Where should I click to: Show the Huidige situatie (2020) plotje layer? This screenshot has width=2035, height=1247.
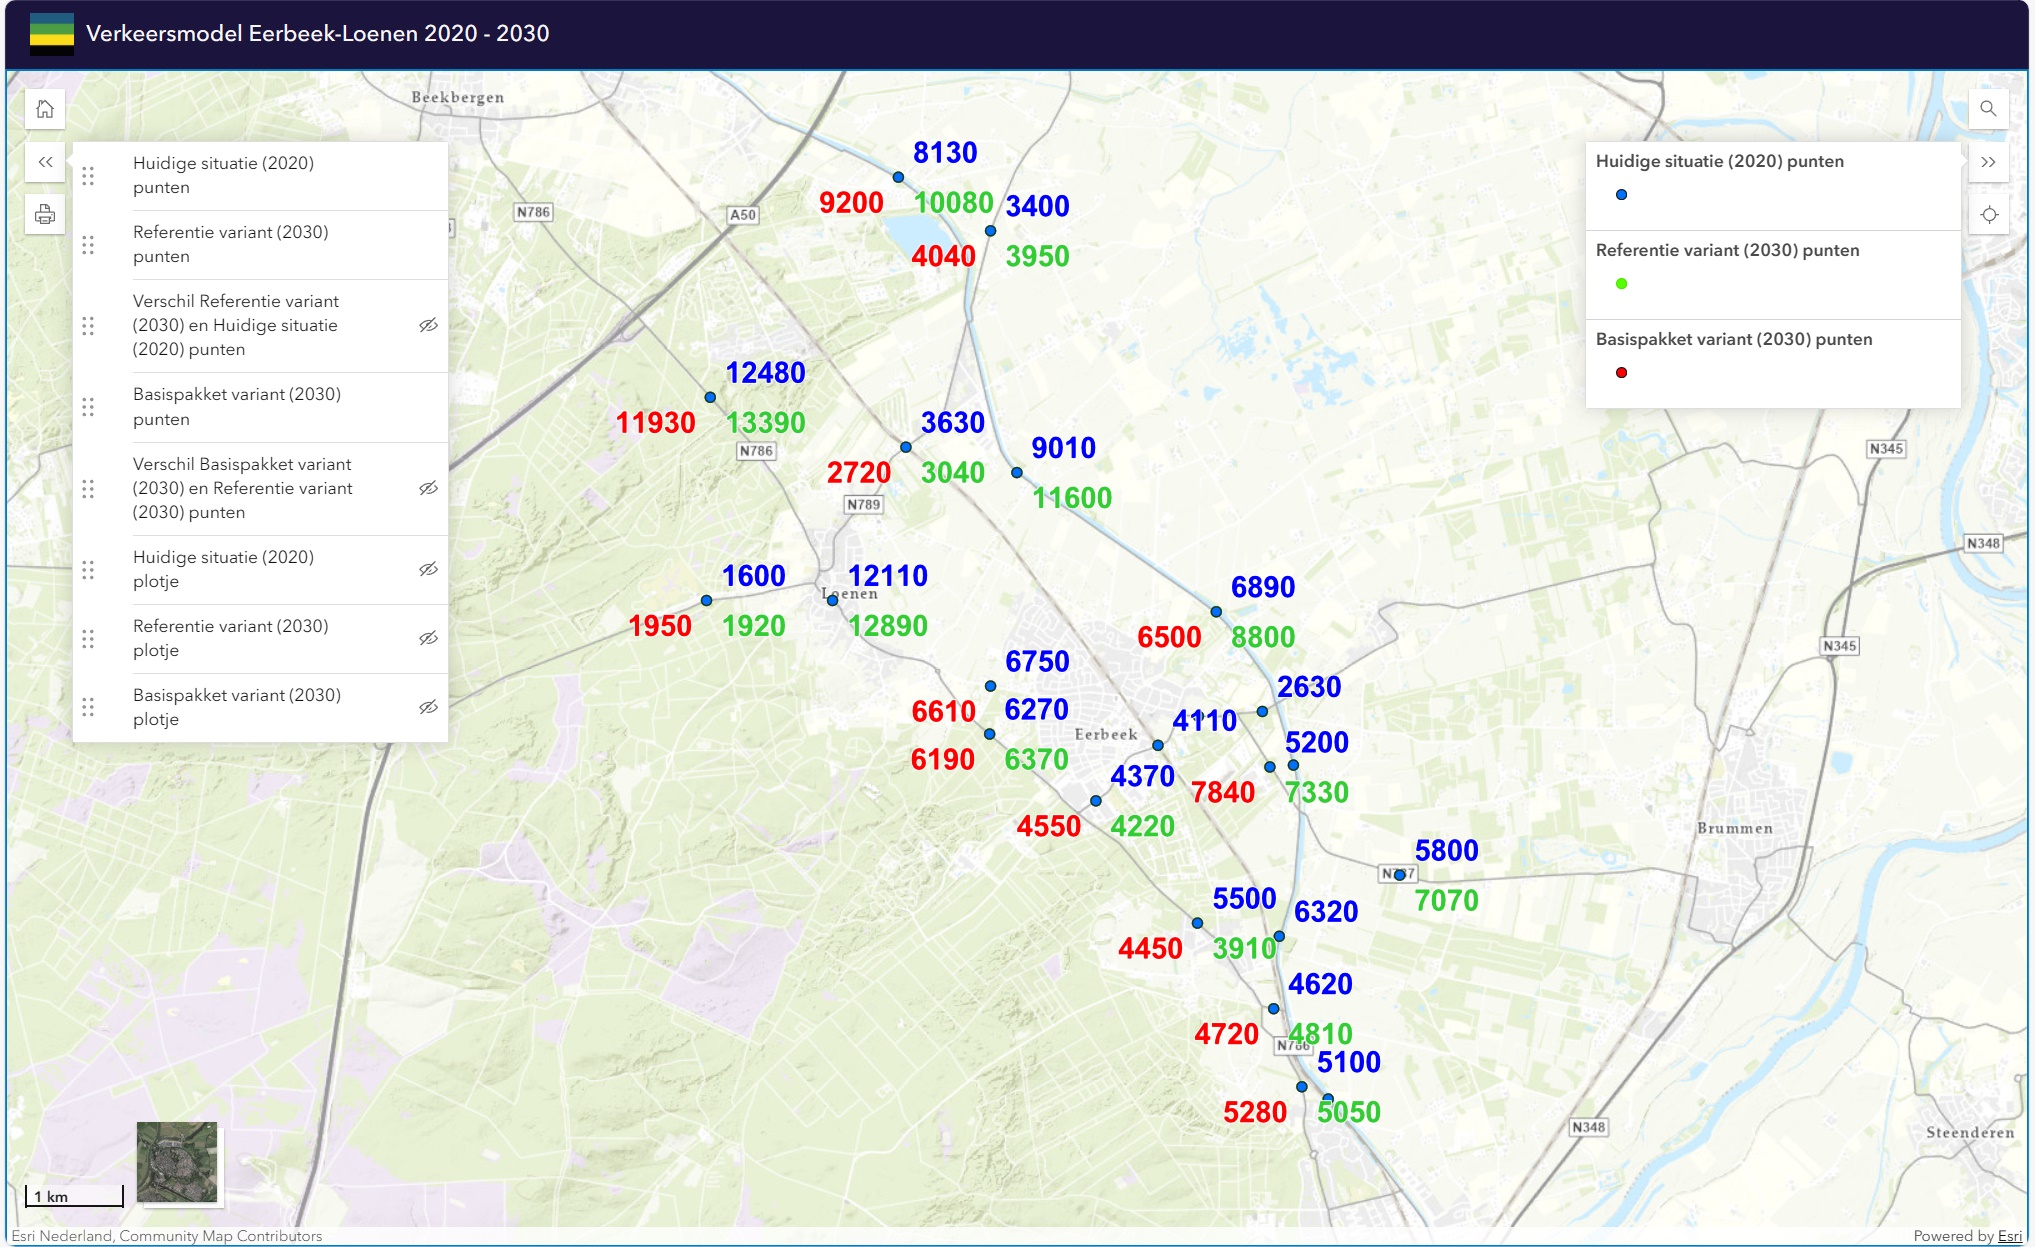click(x=428, y=569)
